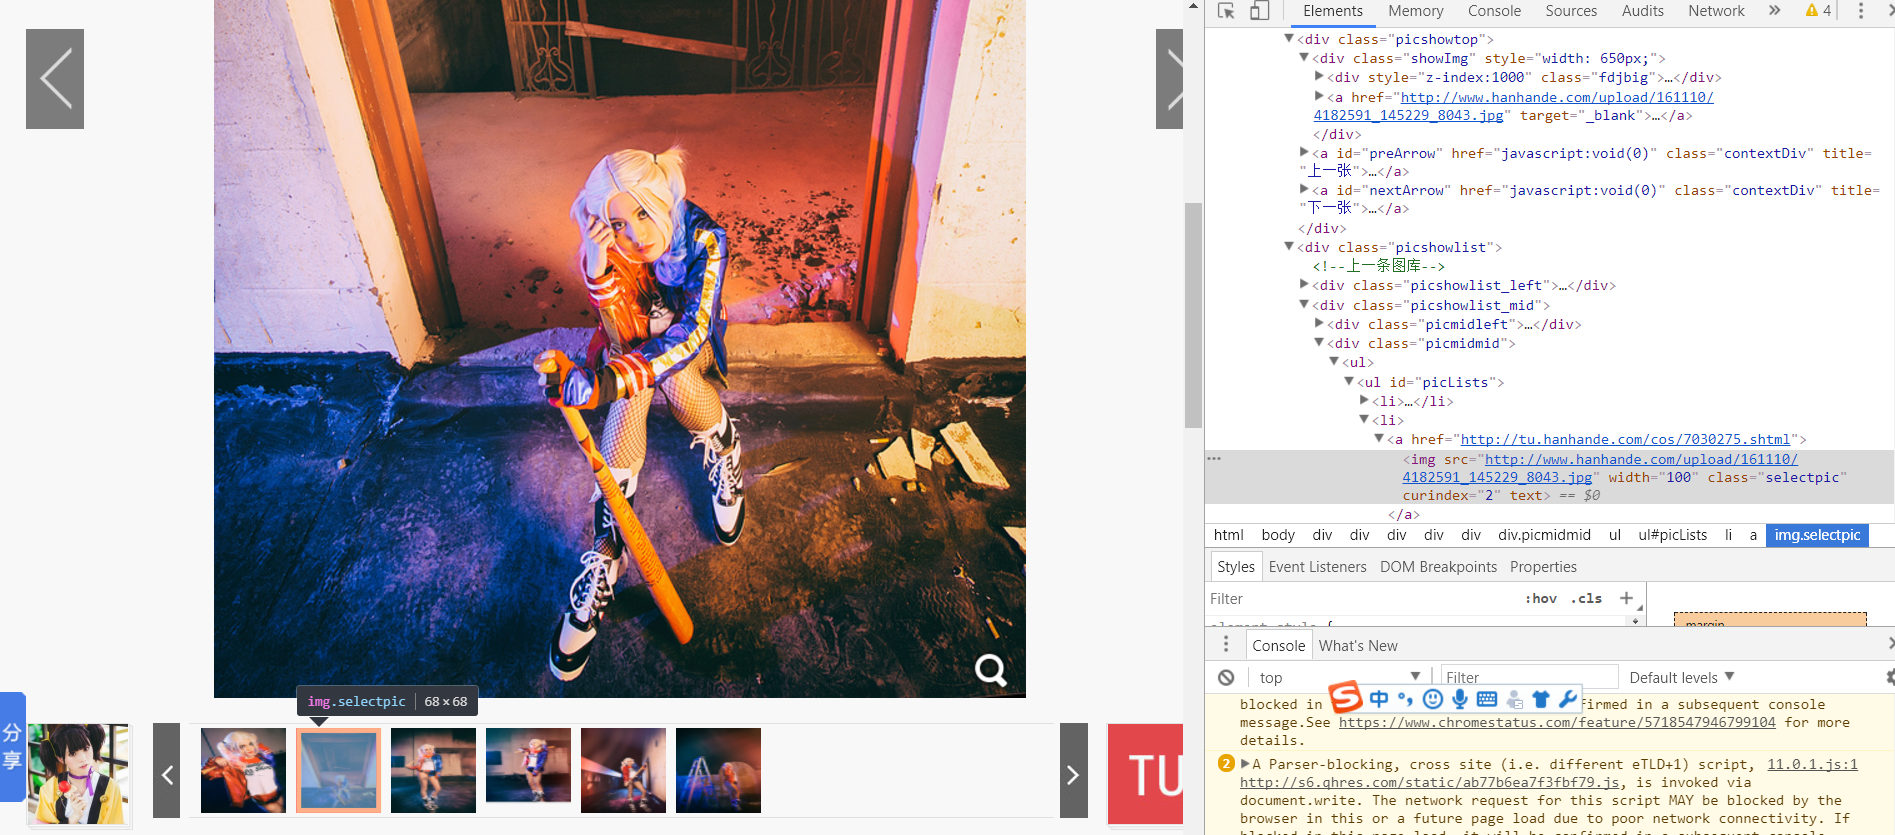The height and width of the screenshot is (835, 1895).
Task: Open the DOM Breakpoints pane tab
Action: pos(1438,567)
